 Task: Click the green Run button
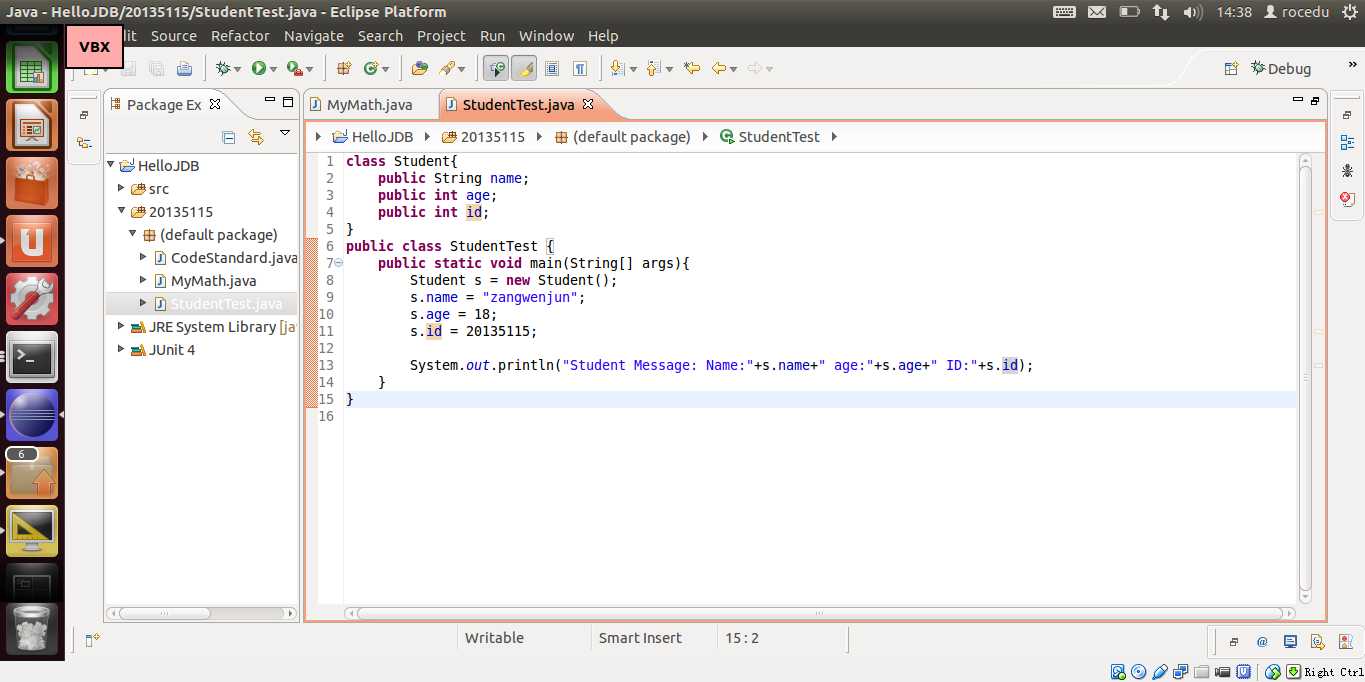[259, 68]
